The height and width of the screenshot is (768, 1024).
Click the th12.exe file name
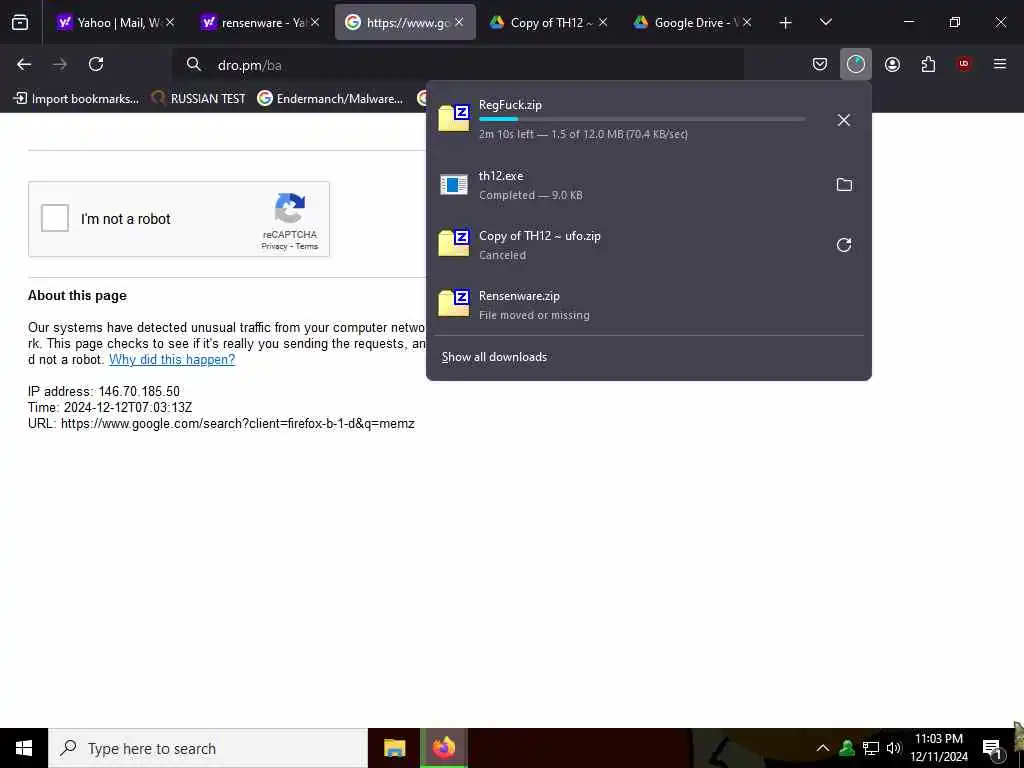501,176
